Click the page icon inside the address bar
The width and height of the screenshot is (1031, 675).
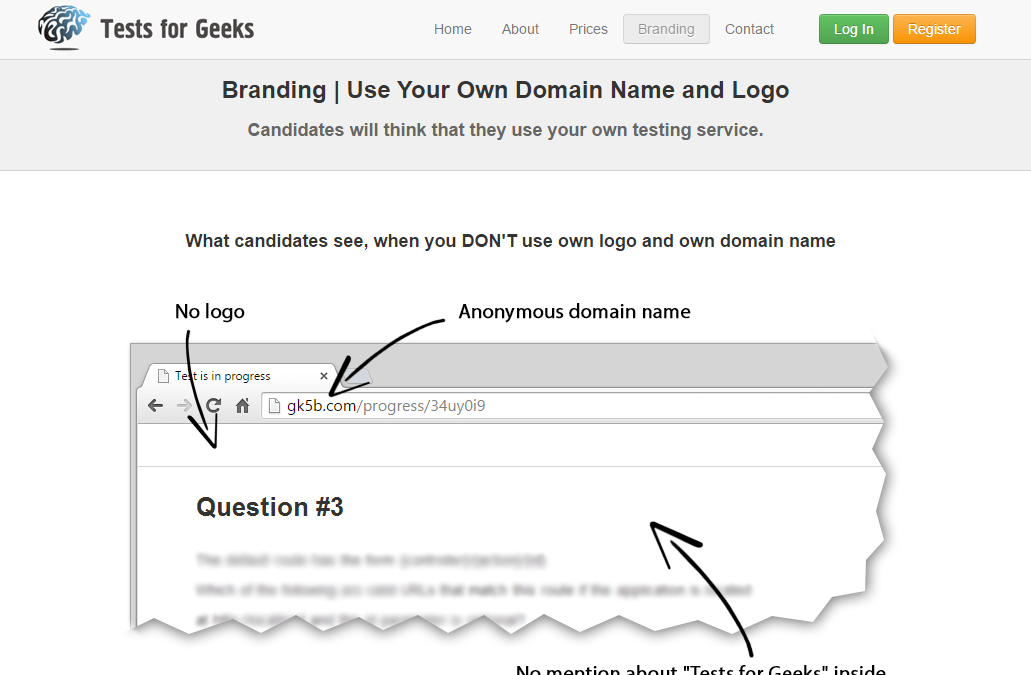pyautogui.click(x=275, y=405)
